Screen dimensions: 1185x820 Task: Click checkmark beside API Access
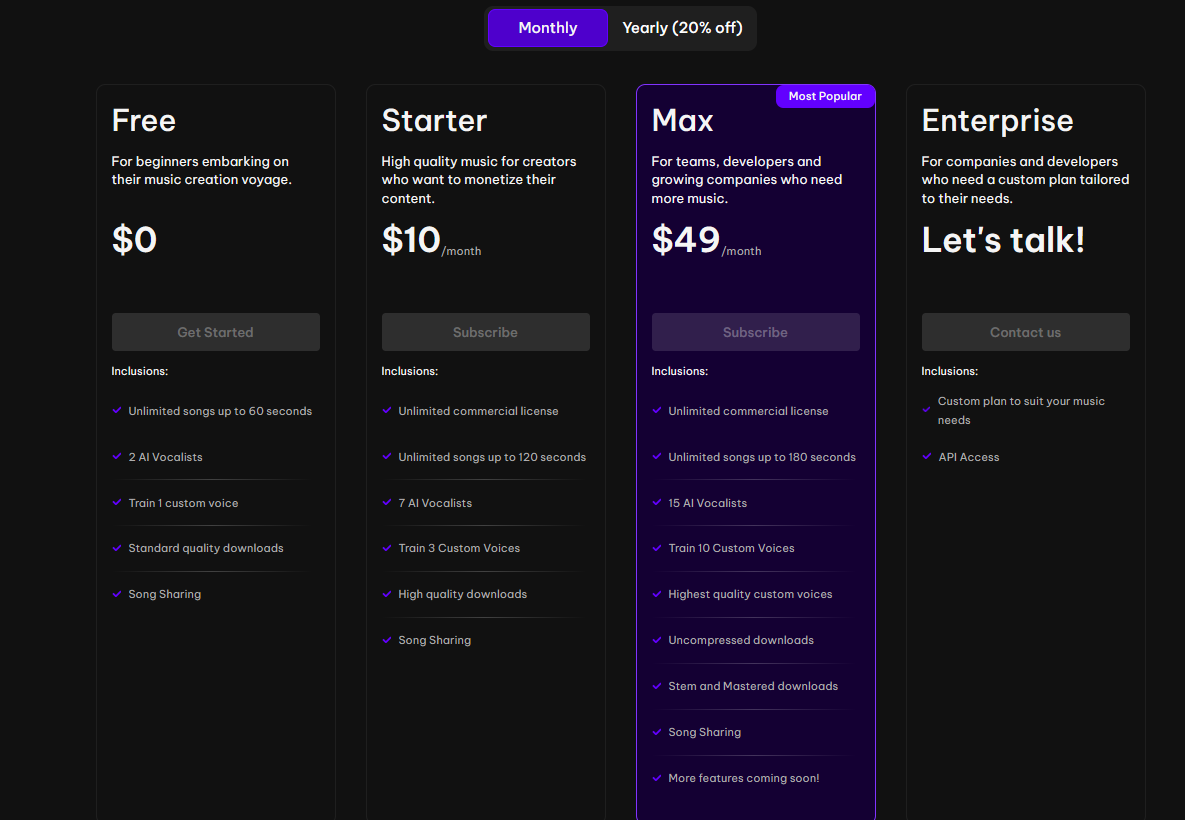927,457
